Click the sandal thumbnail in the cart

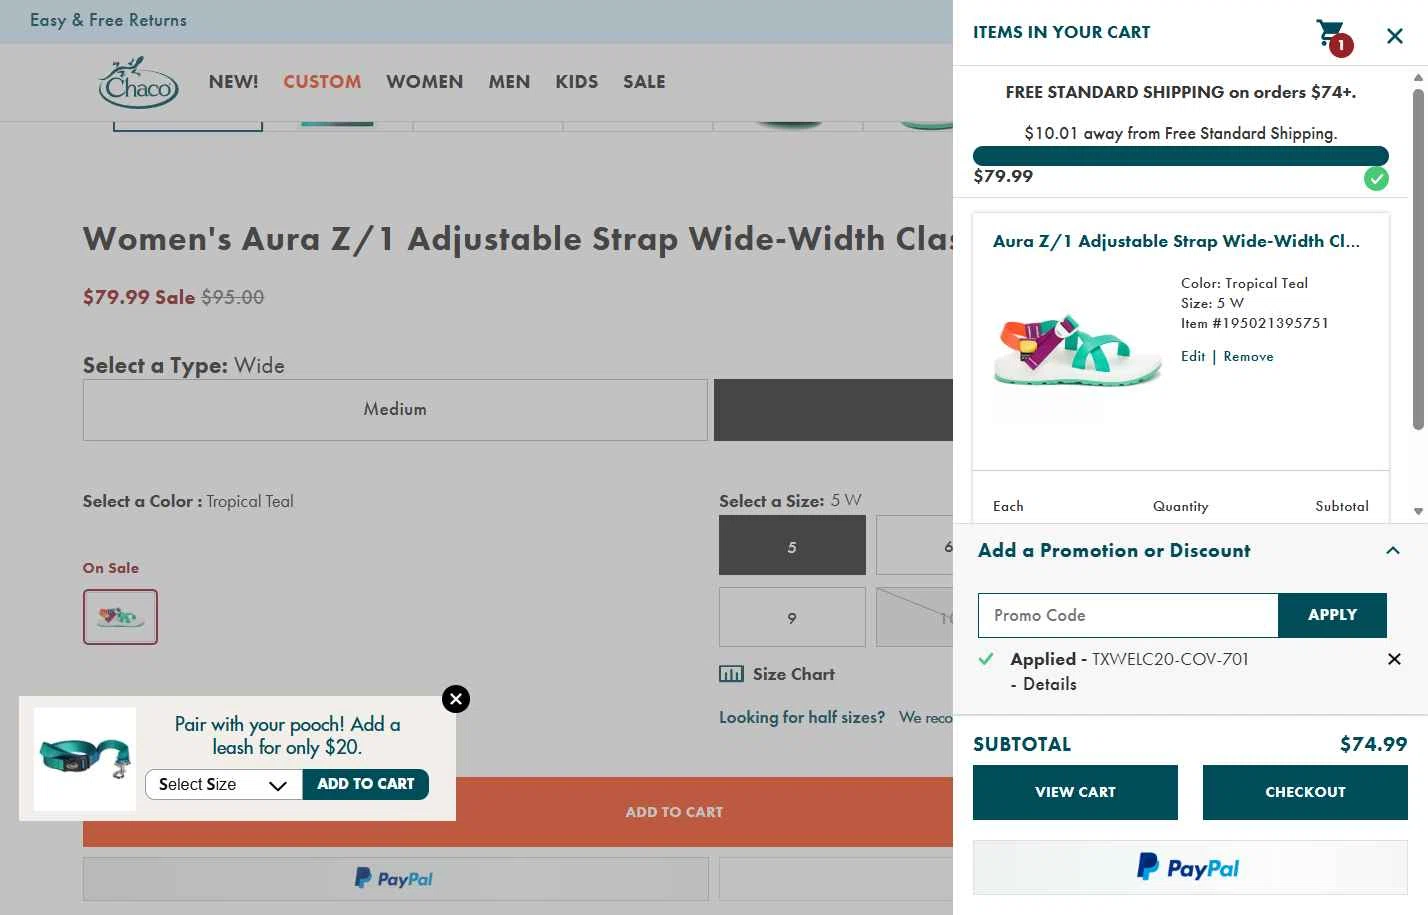click(1077, 350)
